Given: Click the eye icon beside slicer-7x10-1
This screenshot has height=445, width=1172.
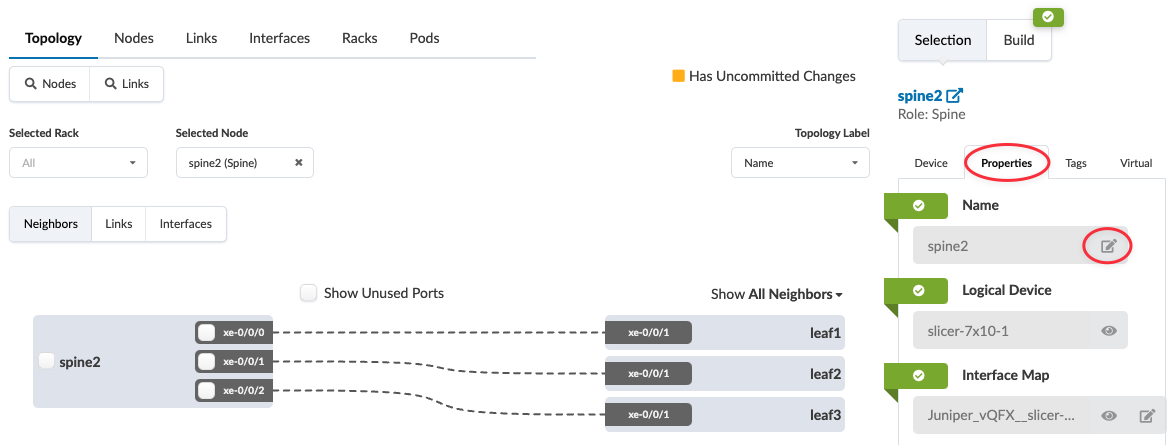Looking at the screenshot, I should click(1108, 330).
